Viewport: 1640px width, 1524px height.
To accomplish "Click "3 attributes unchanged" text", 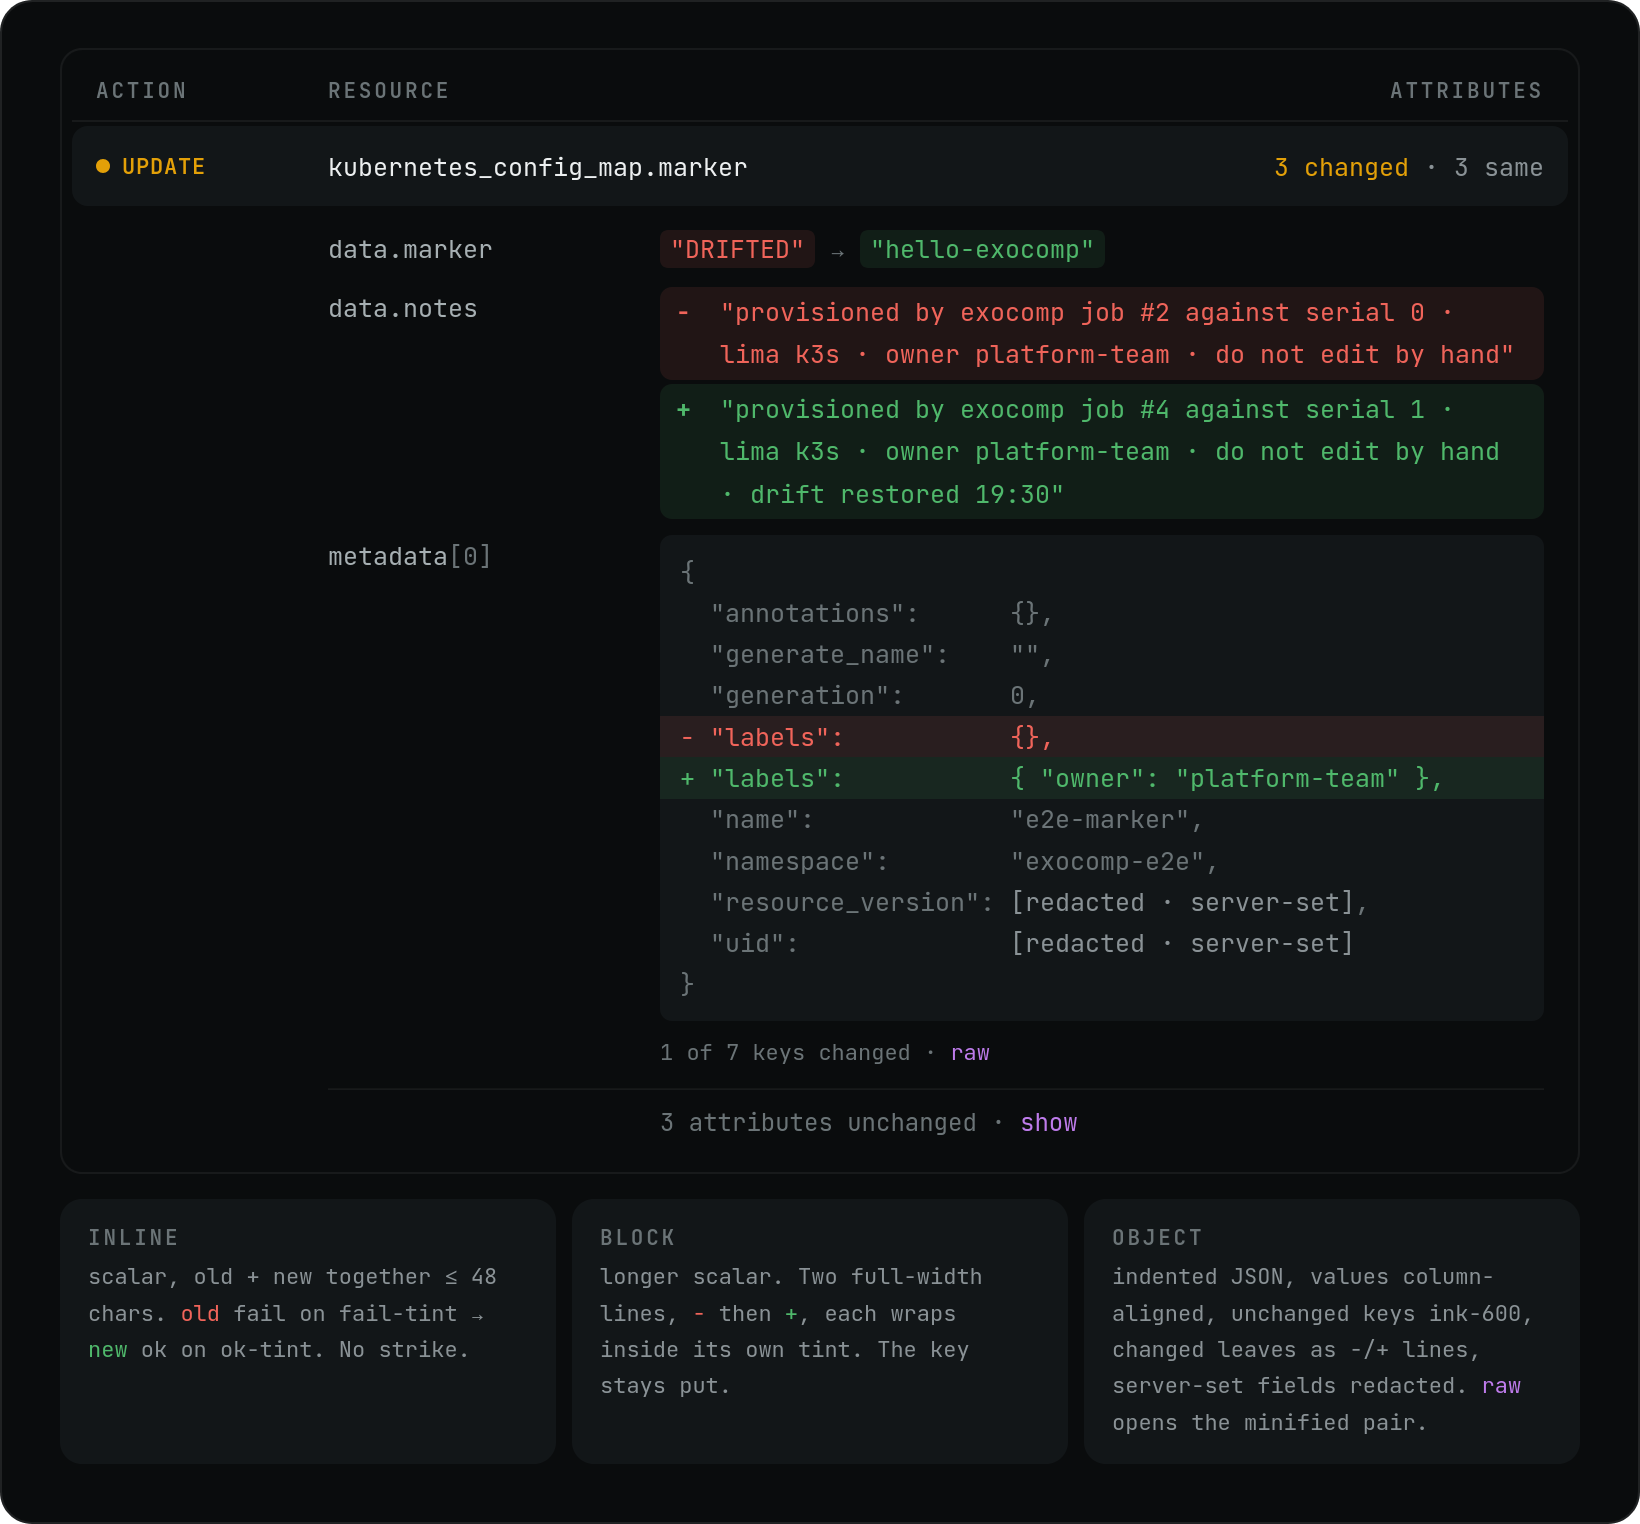I will coord(818,1123).
